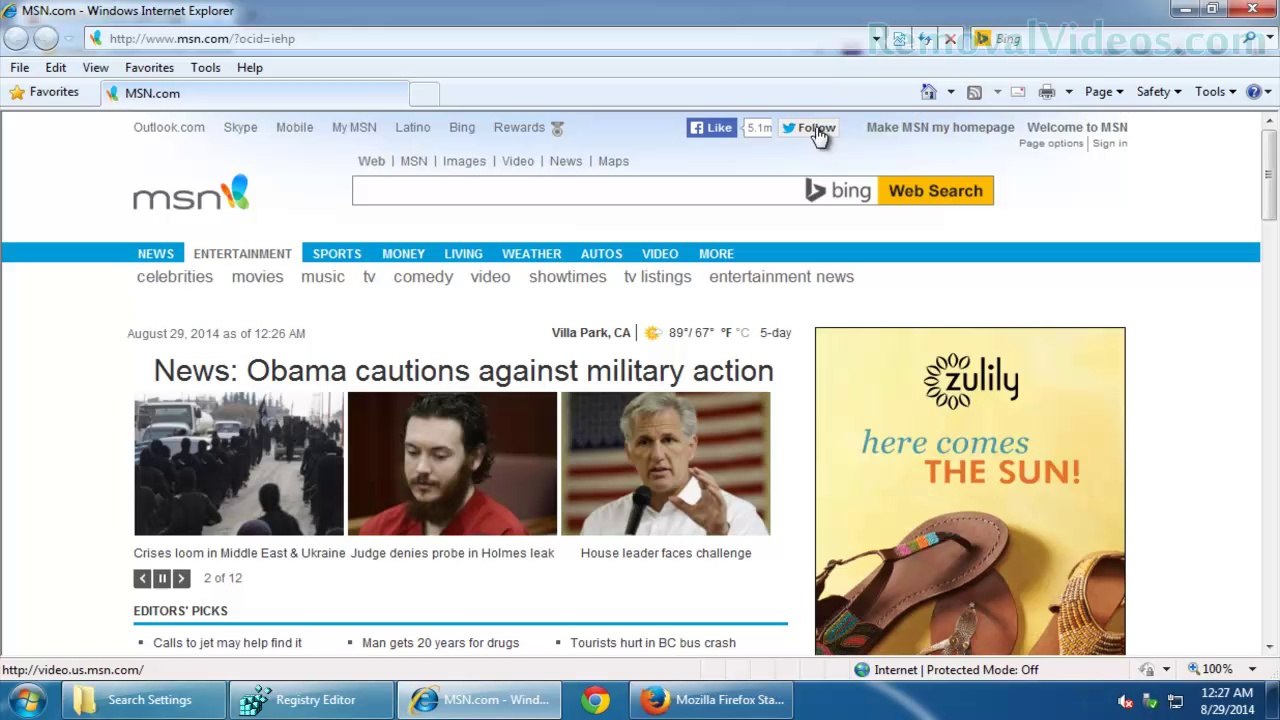Click the 100% zoom level button

click(1210, 669)
